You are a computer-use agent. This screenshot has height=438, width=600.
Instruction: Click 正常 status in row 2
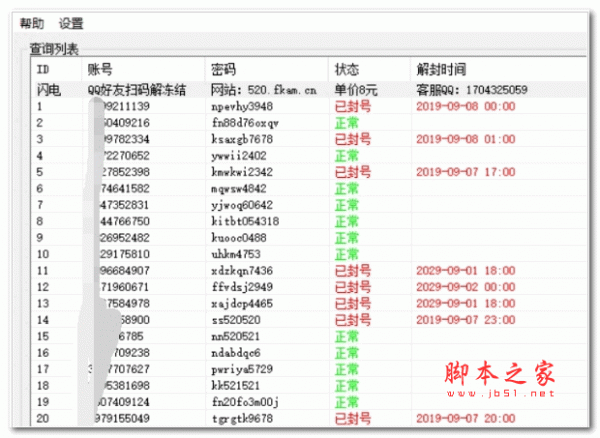point(347,123)
